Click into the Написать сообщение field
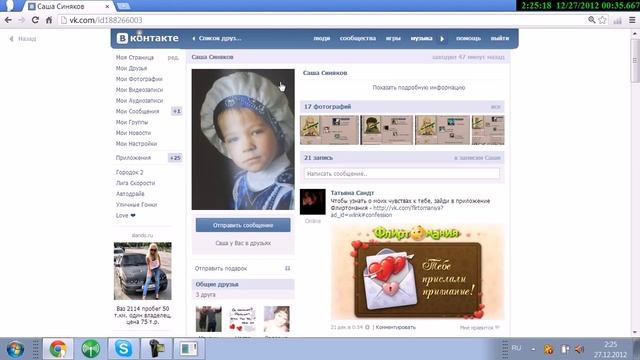Viewport: 640px width, 360px height. point(402,173)
